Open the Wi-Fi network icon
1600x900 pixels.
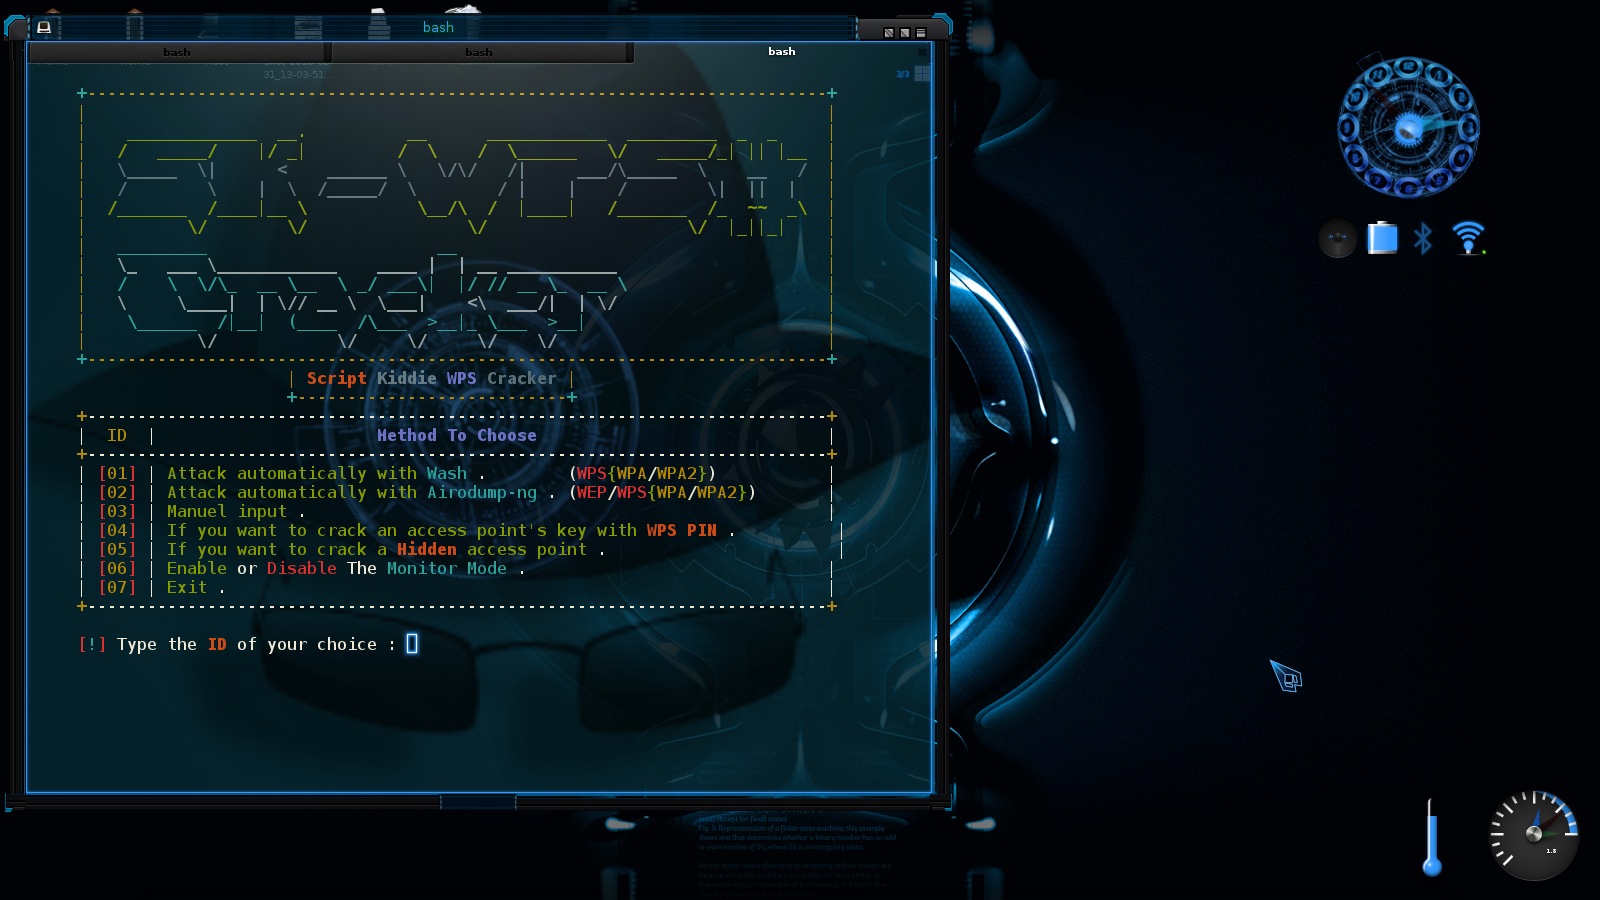pyautogui.click(x=1468, y=238)
